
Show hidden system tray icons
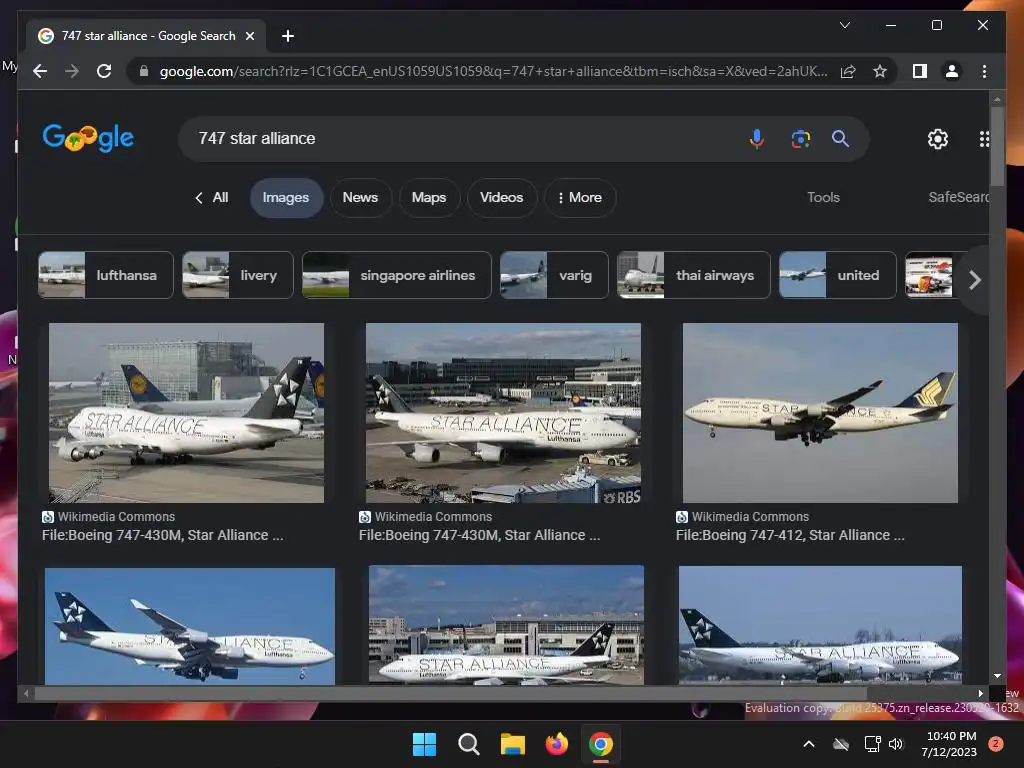click(808, 744)
